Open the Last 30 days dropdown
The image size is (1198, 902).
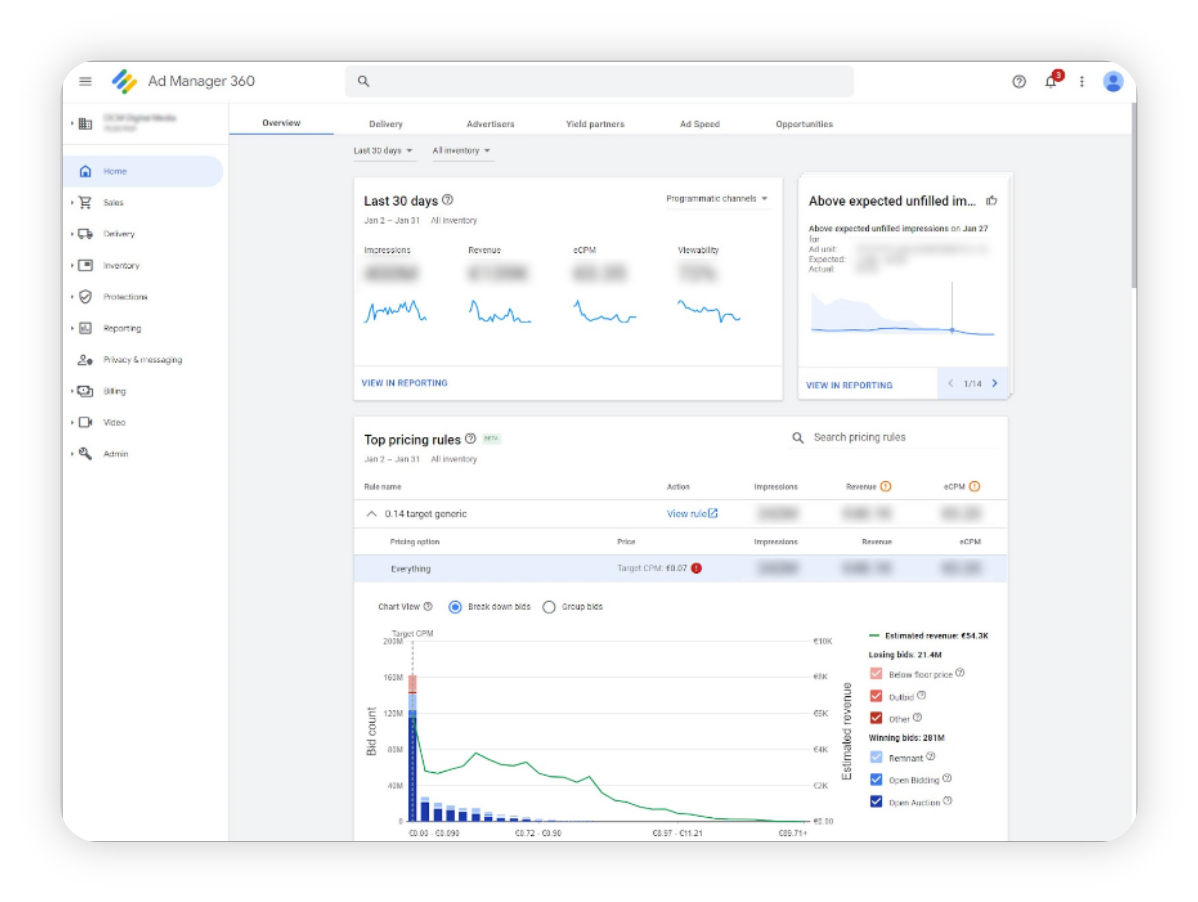[383, 151]
